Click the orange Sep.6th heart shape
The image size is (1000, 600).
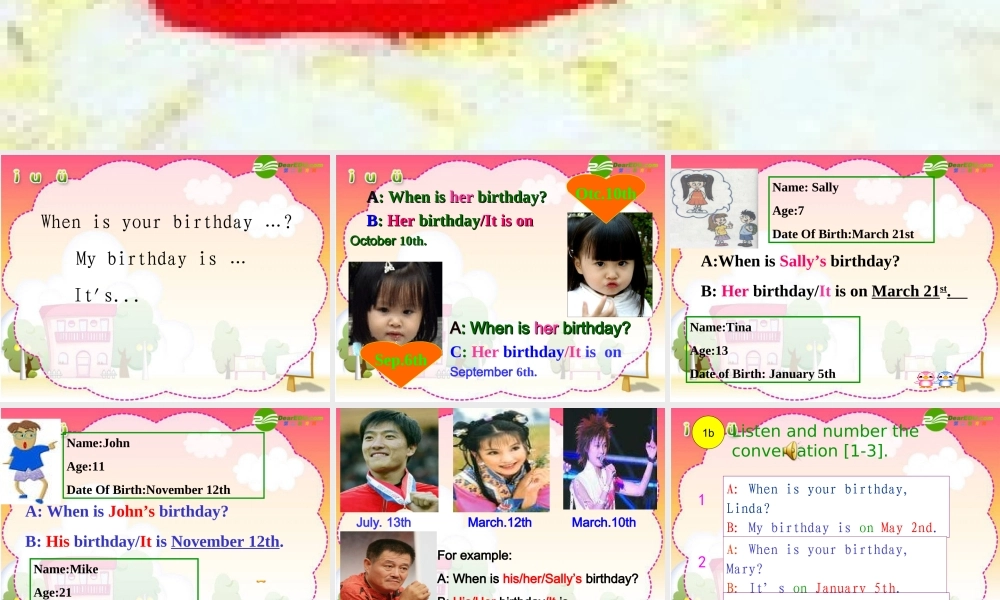click(401, 362)
